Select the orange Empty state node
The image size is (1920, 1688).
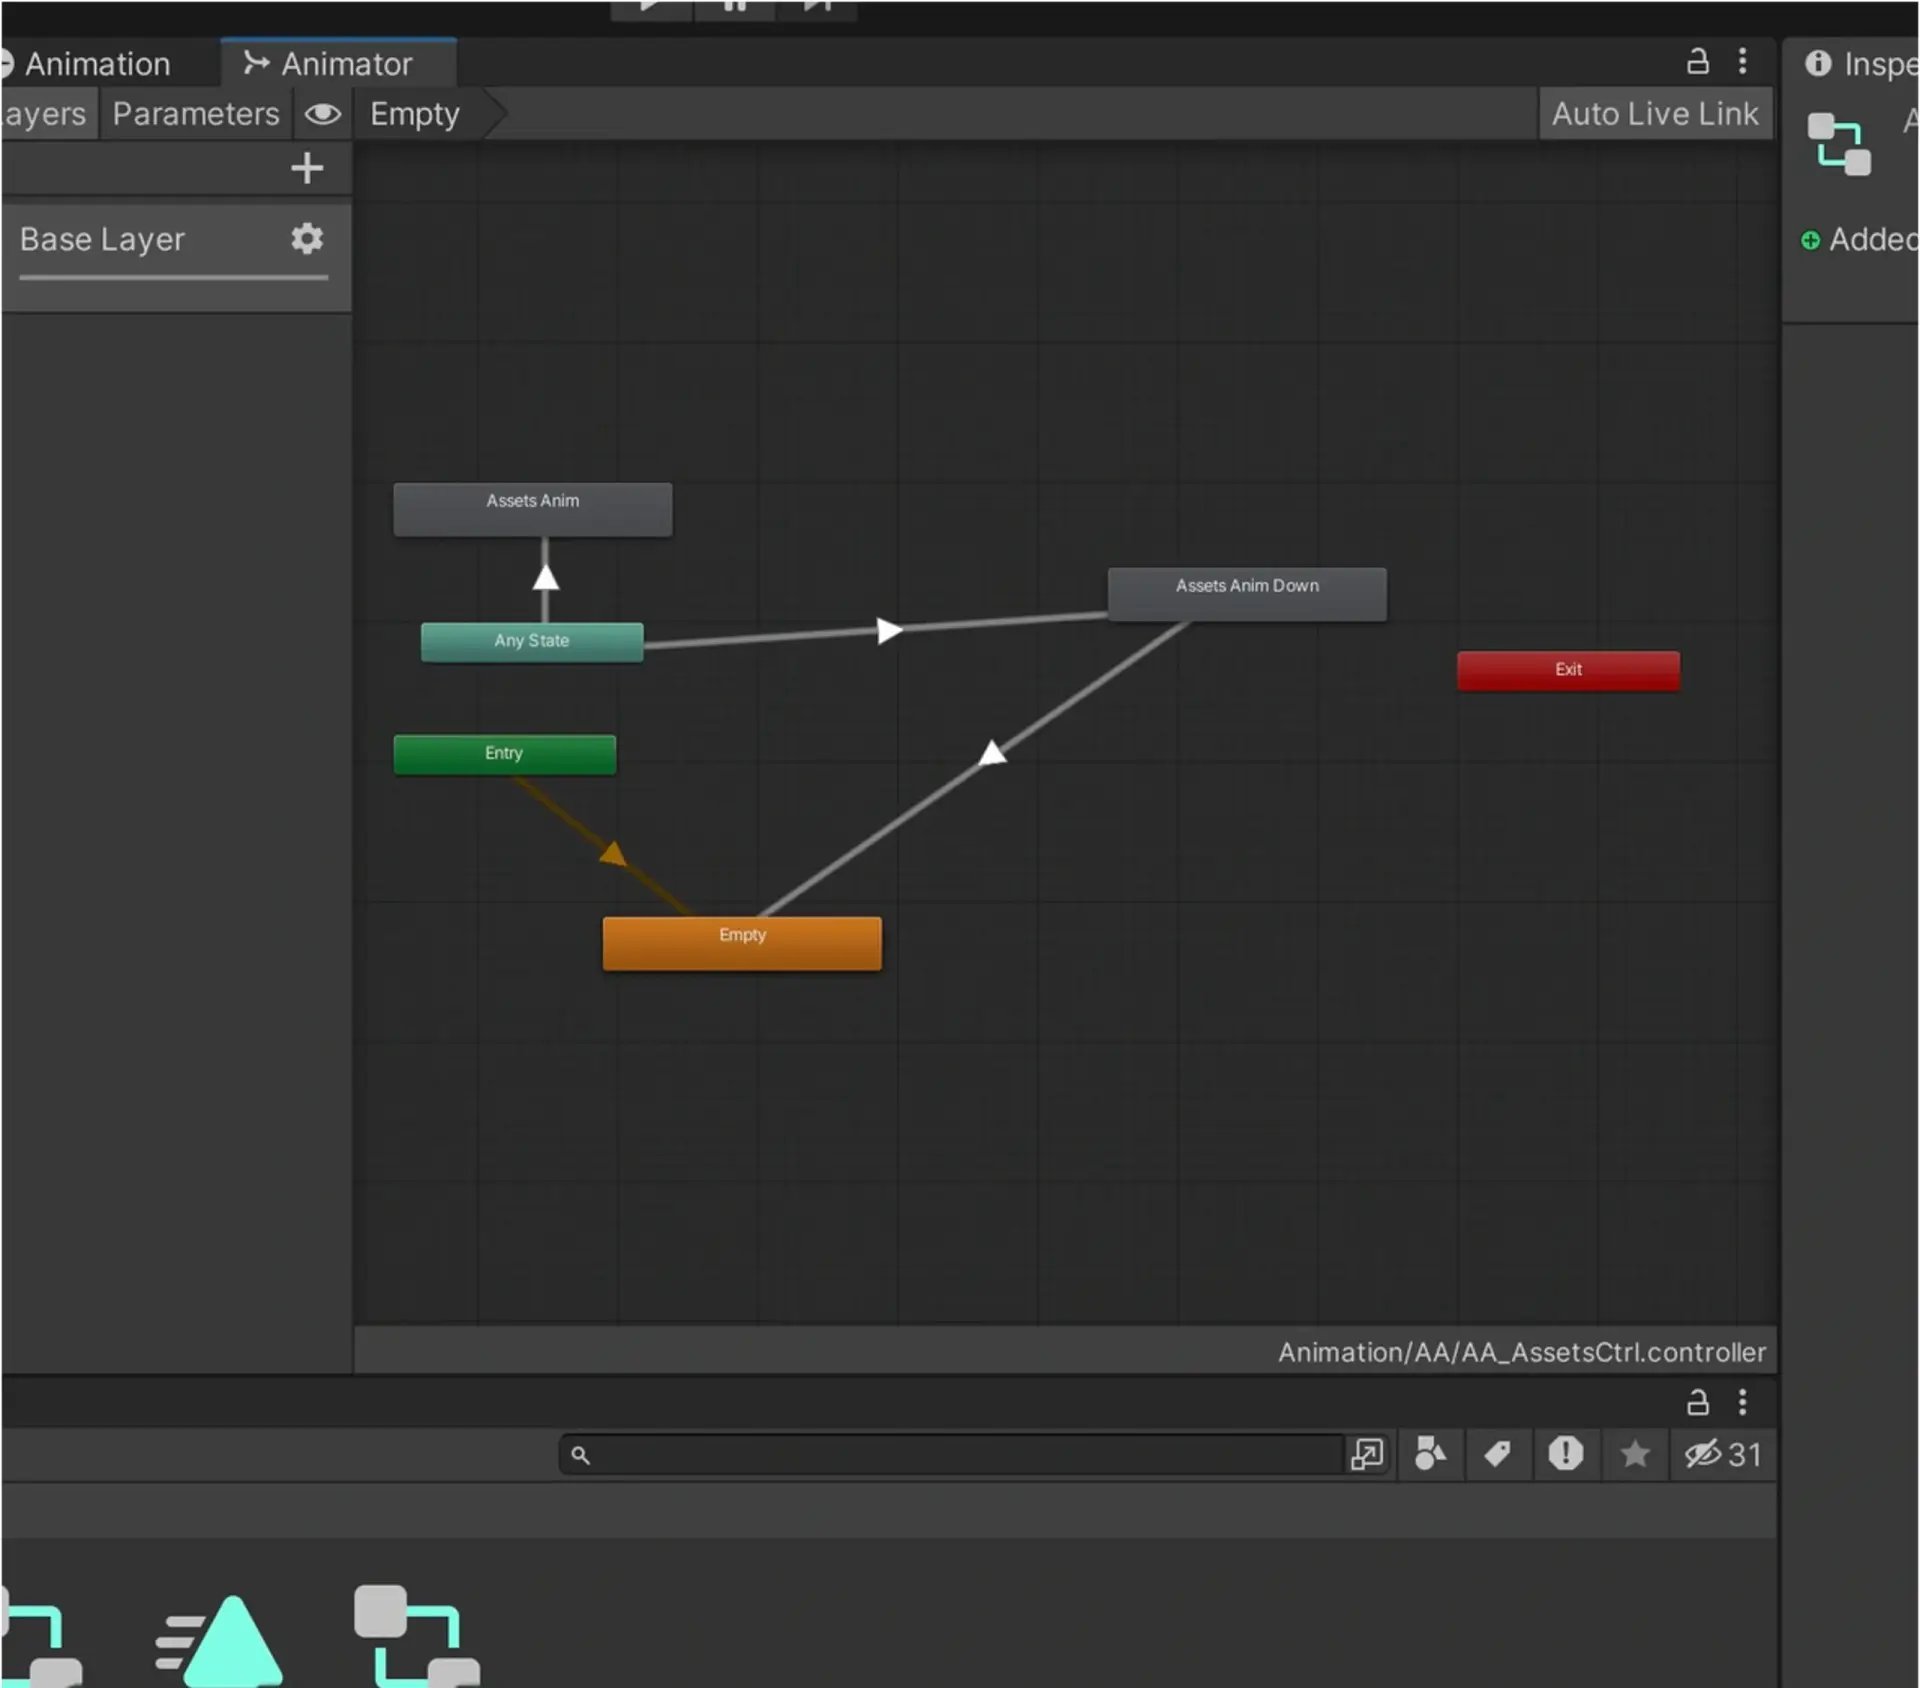click(x=742, y=942)
